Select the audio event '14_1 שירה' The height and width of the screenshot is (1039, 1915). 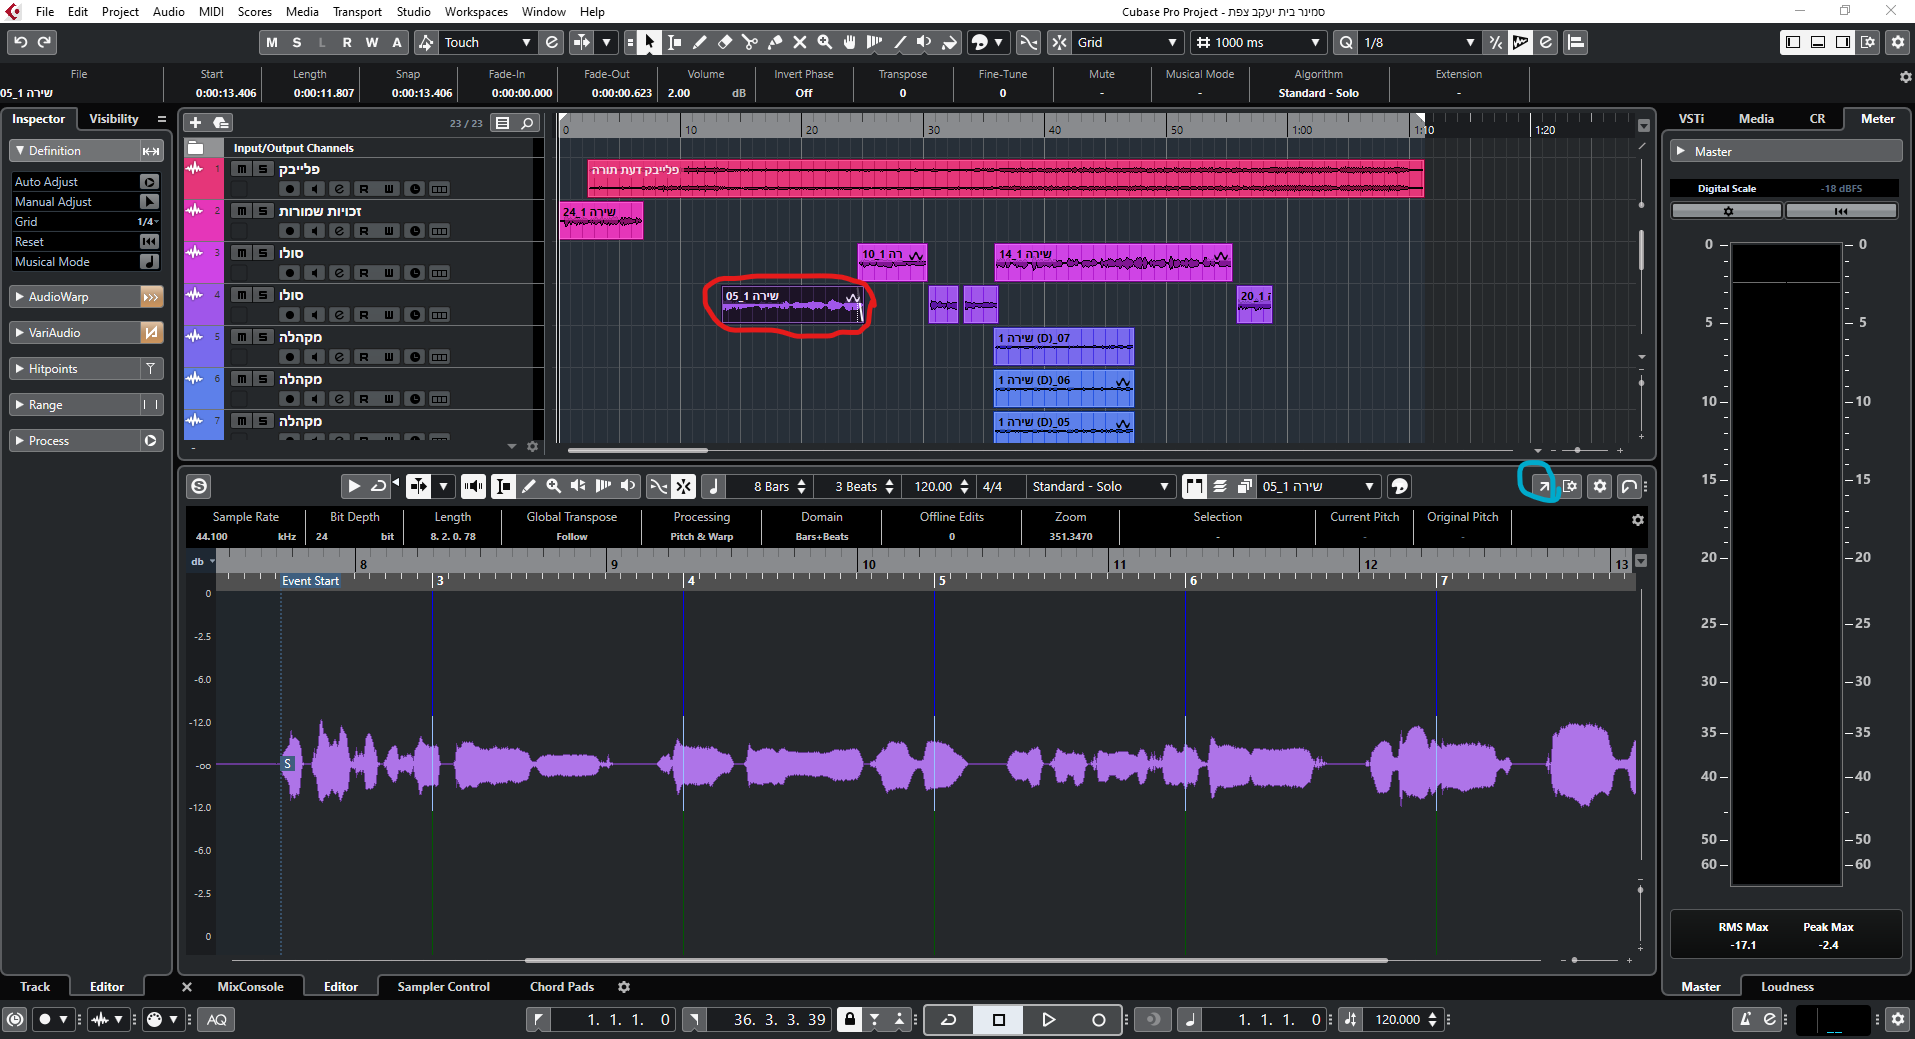click(x=1113, y=263)
